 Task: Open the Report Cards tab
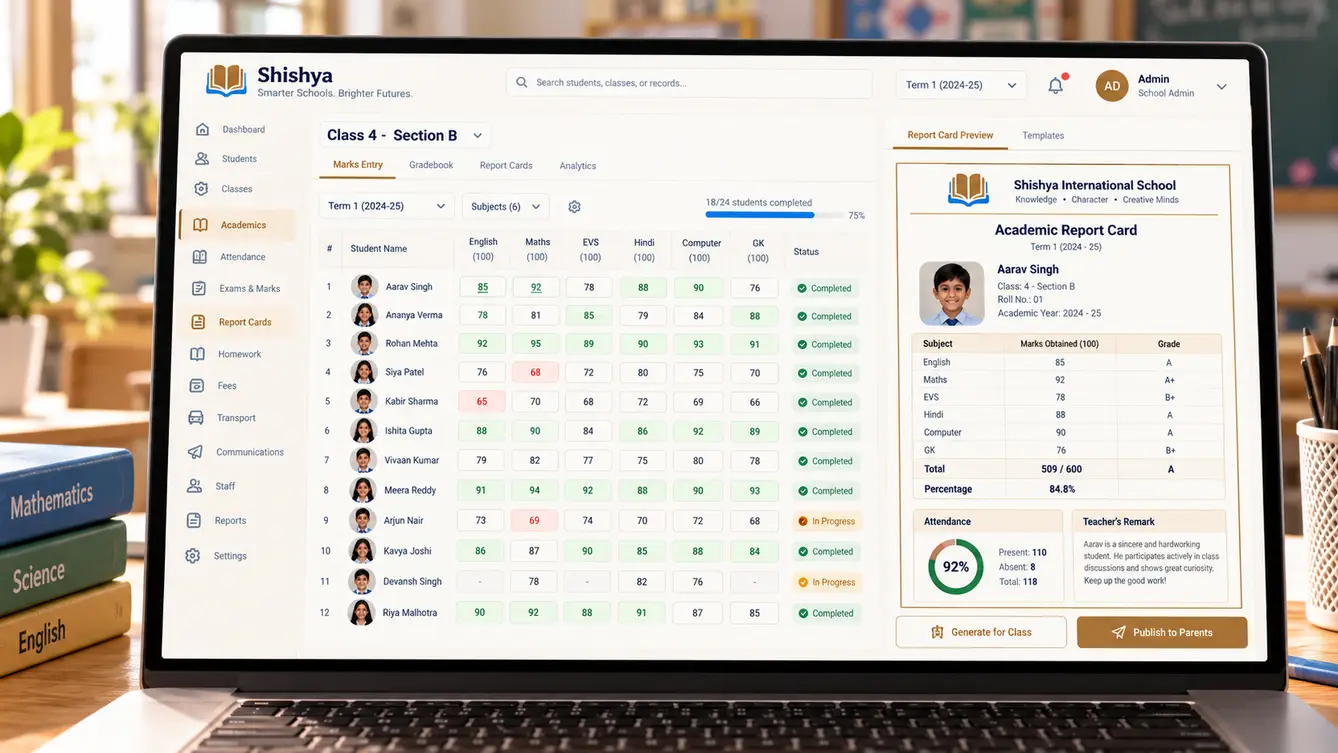click(x=506, y=165)
